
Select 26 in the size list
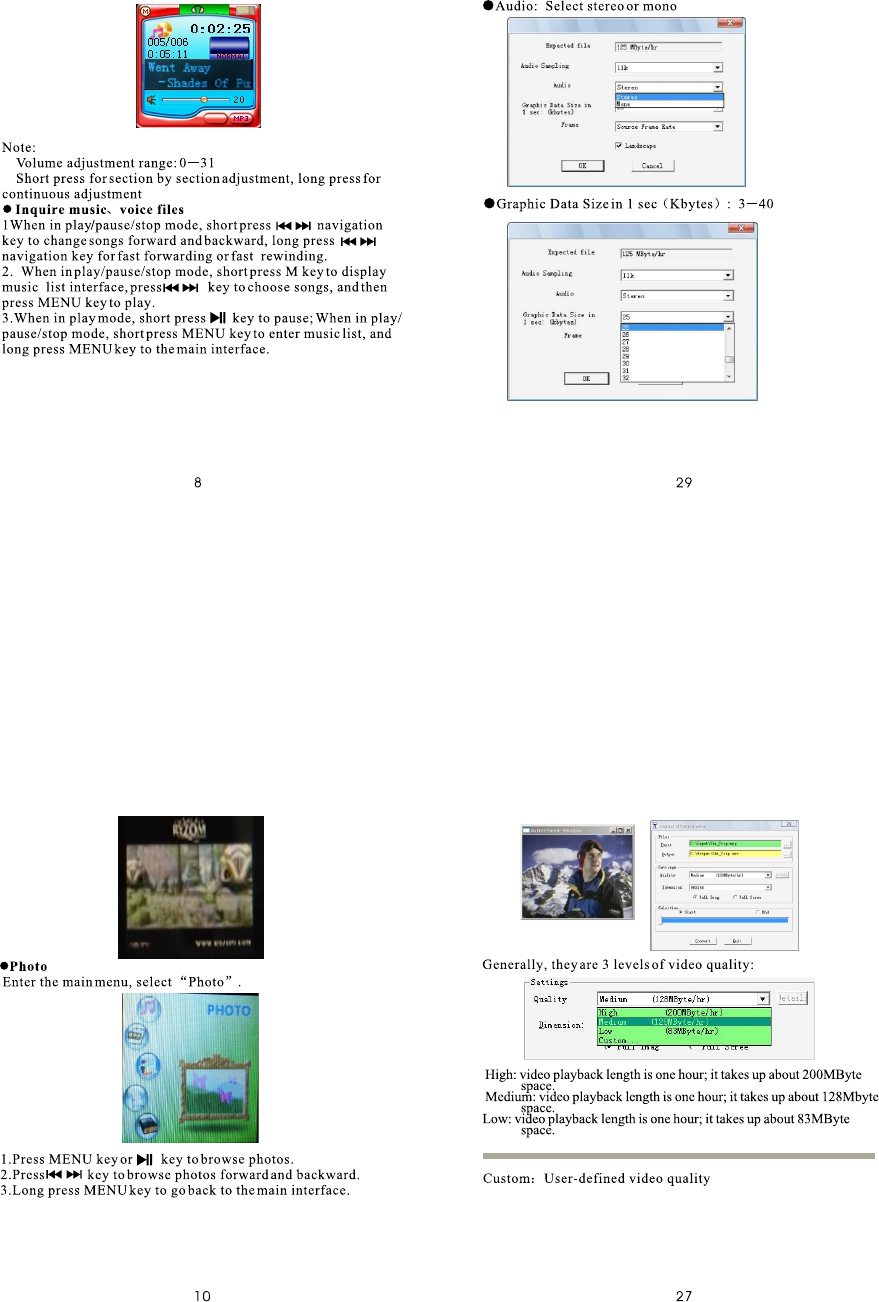[672, 334]
